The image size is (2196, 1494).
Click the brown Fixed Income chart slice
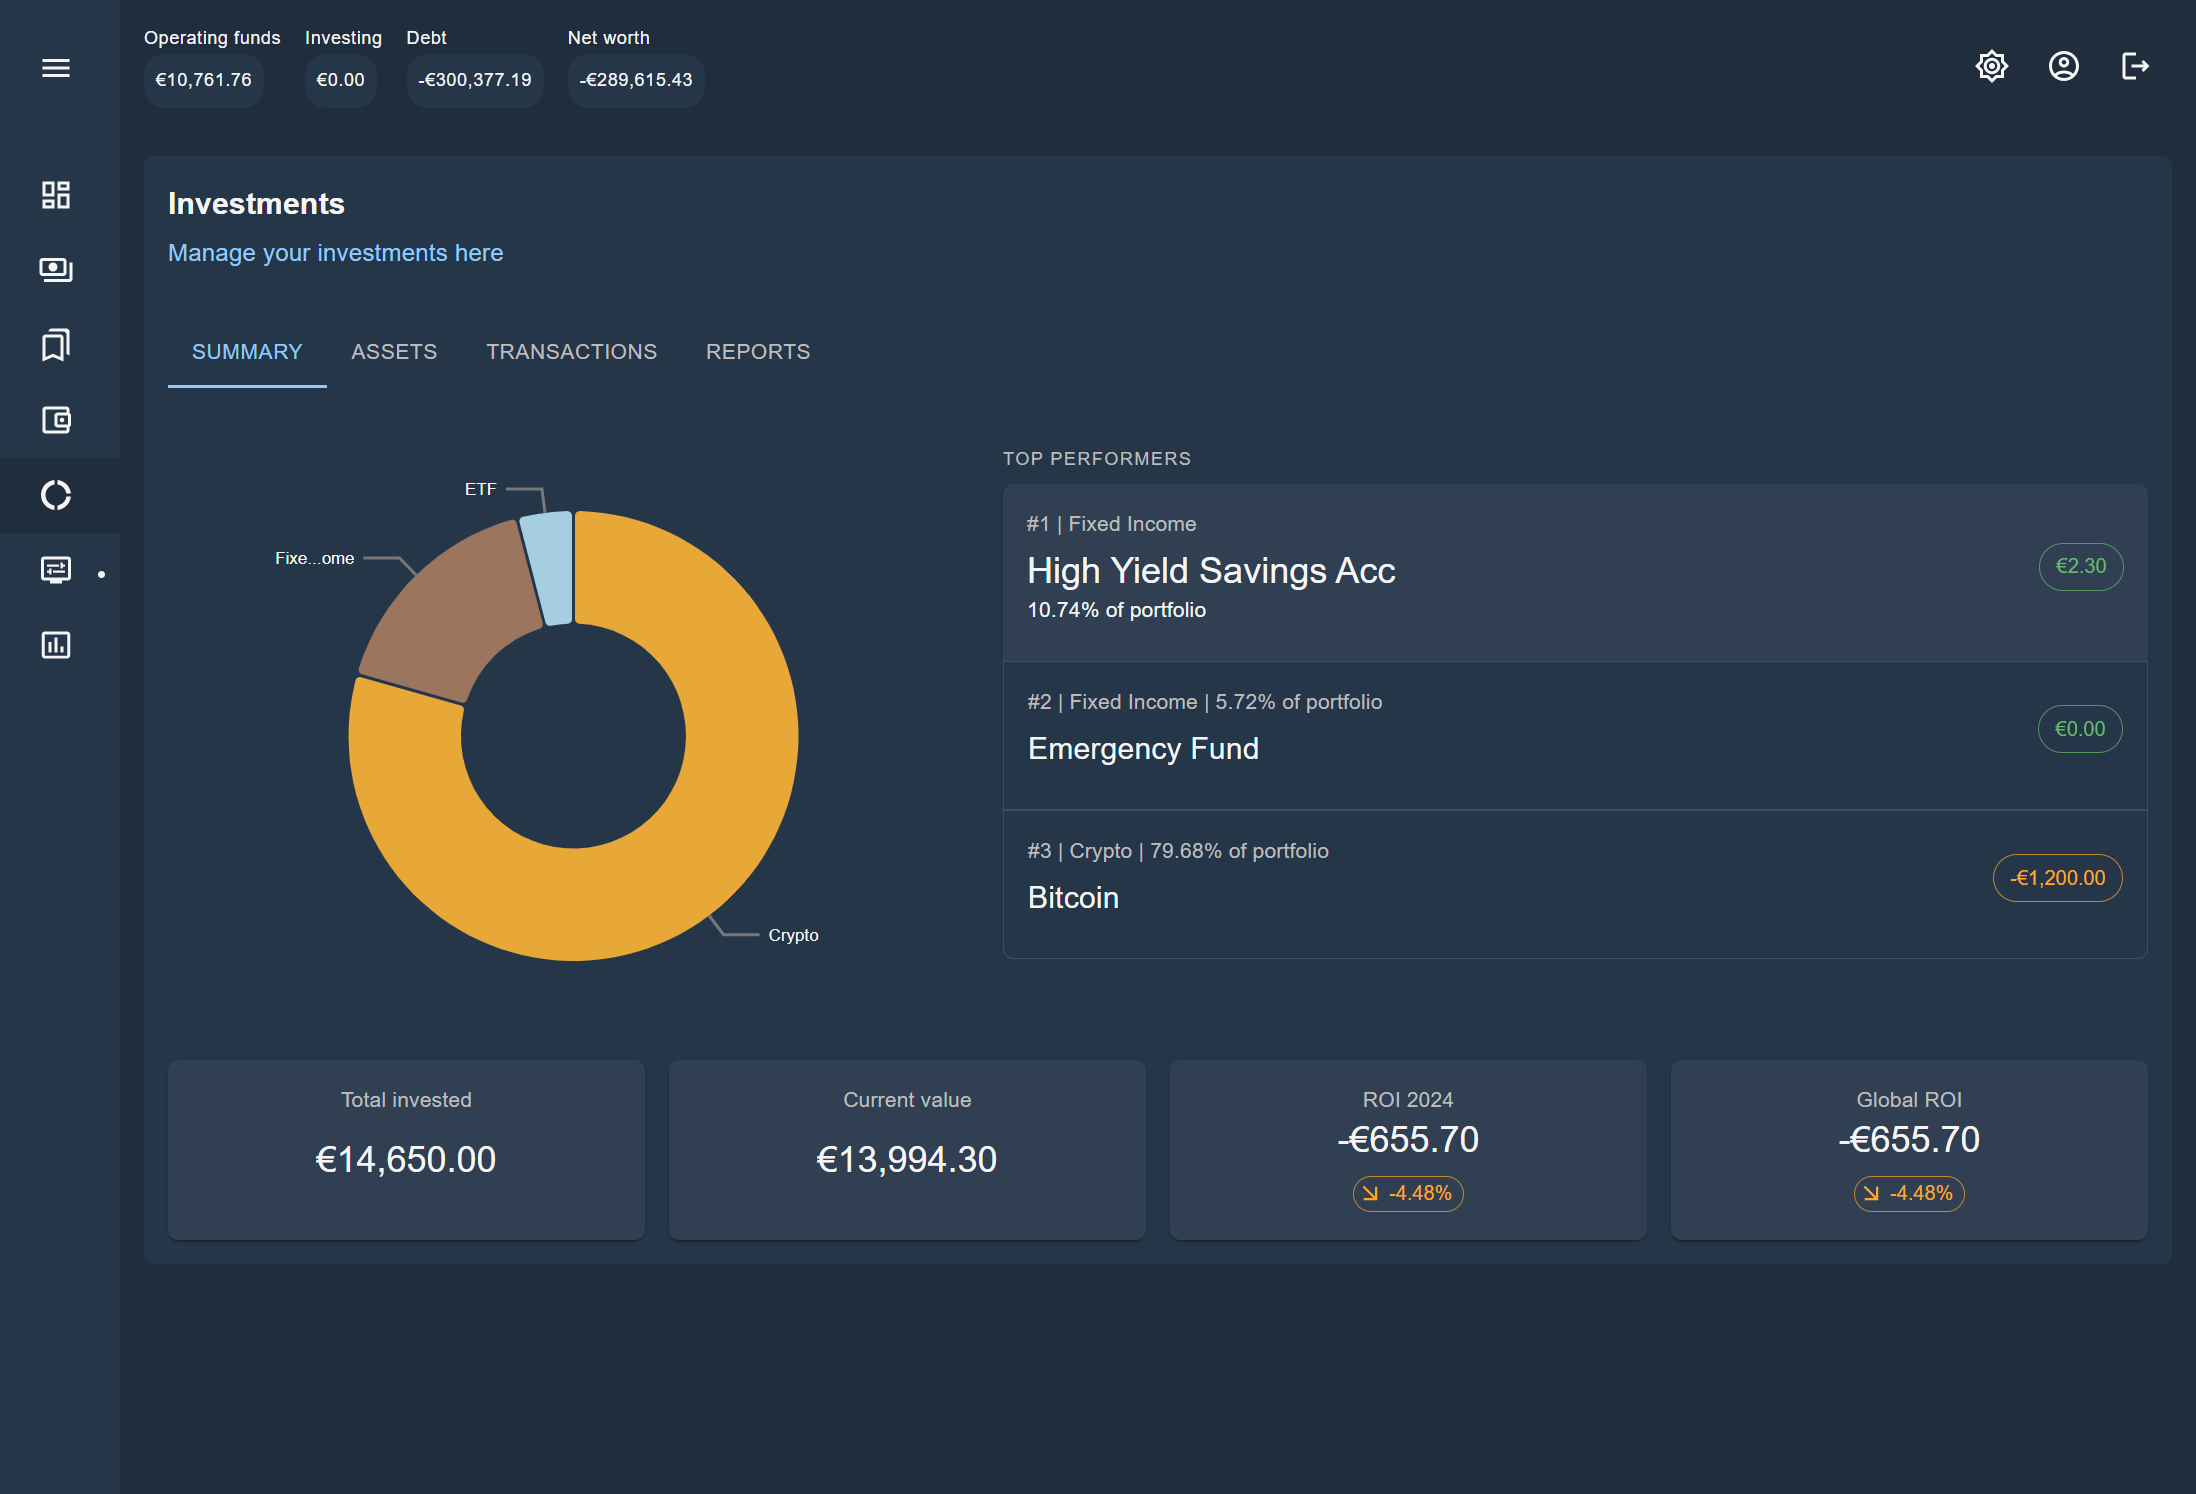[455, 610]
